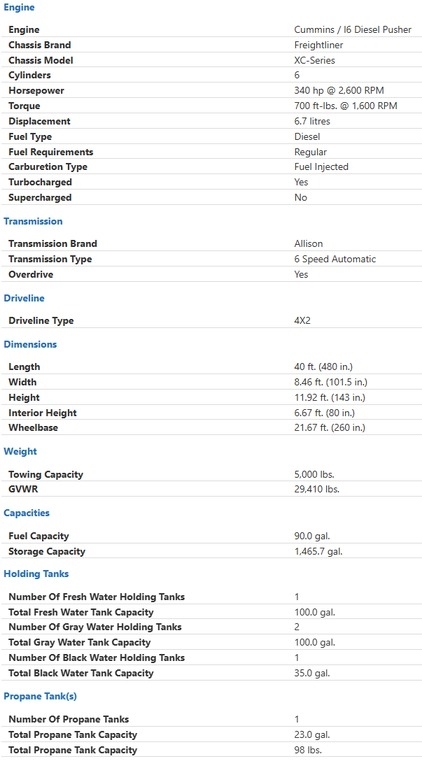Open the Holding Tanks section heading
422x768 pixels.
click(x=36, y=574)
